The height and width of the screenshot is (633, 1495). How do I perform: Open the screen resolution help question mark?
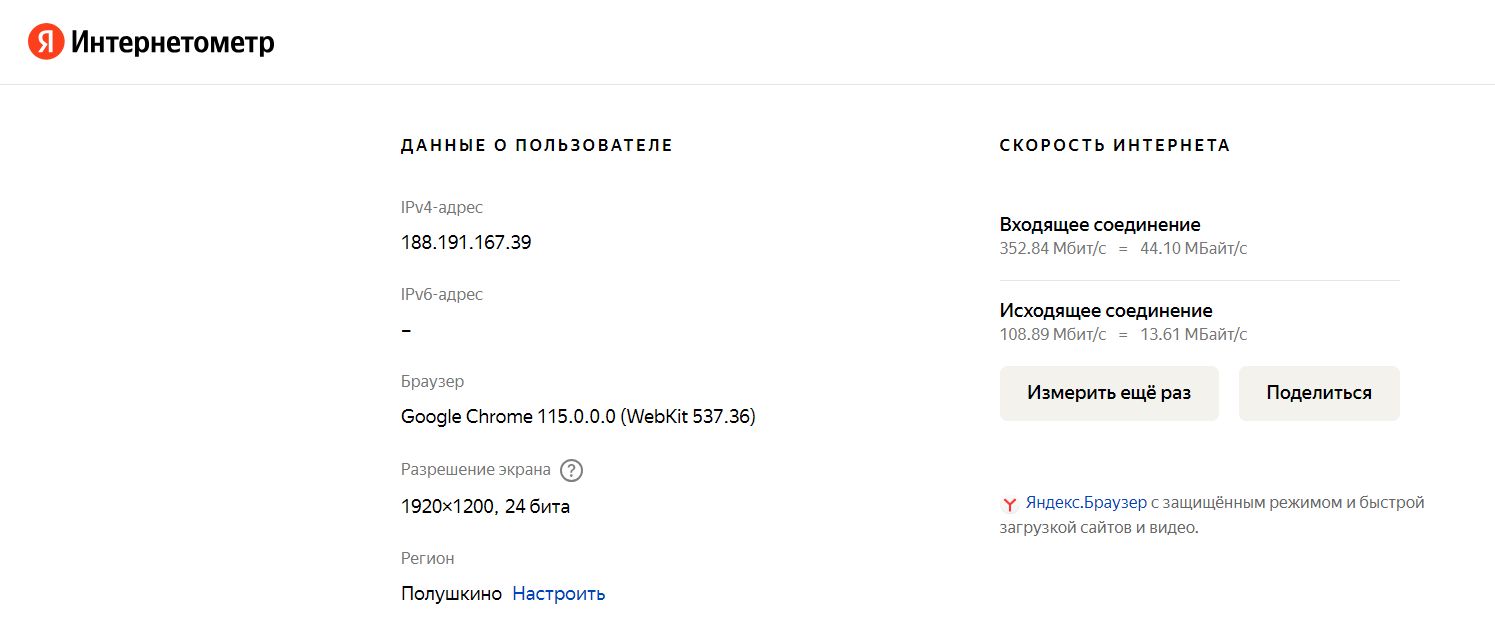tap(571, 470)
